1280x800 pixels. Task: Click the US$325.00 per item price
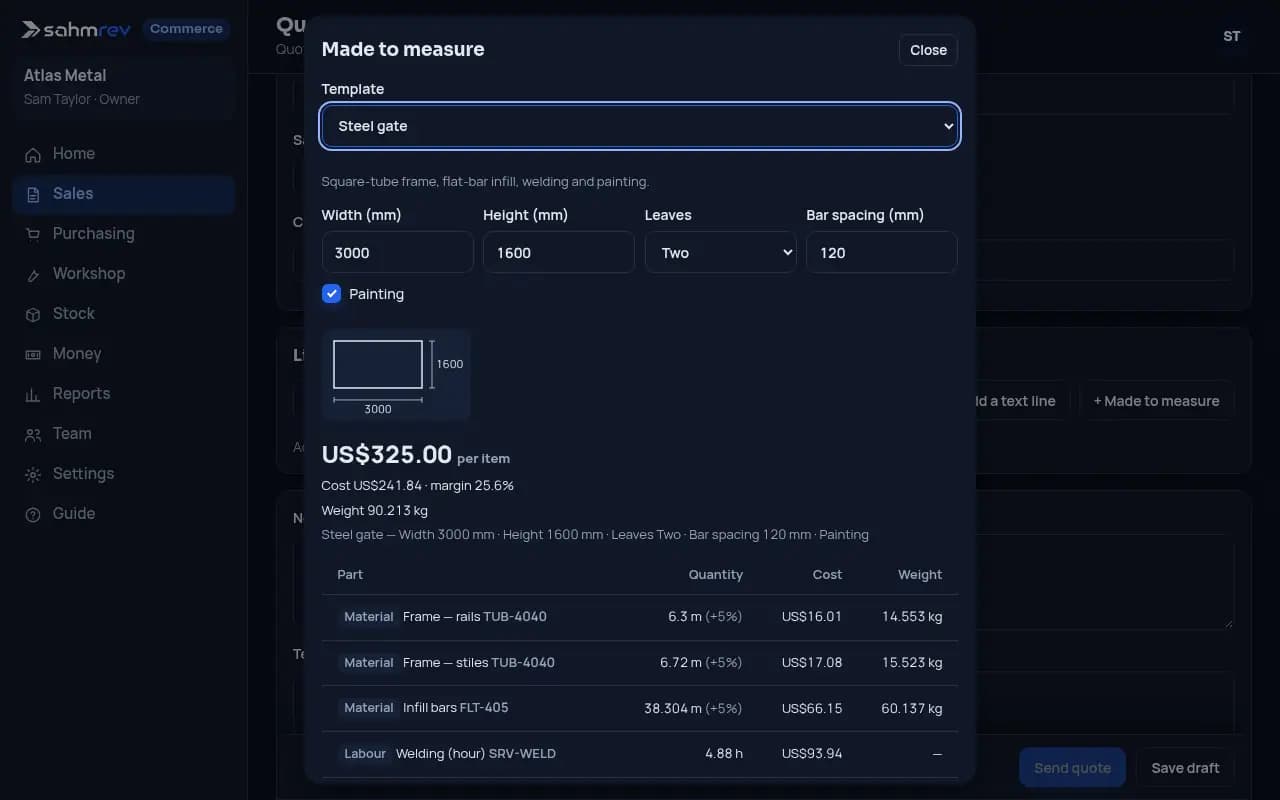pyautogui.click(x=416, y=455)
